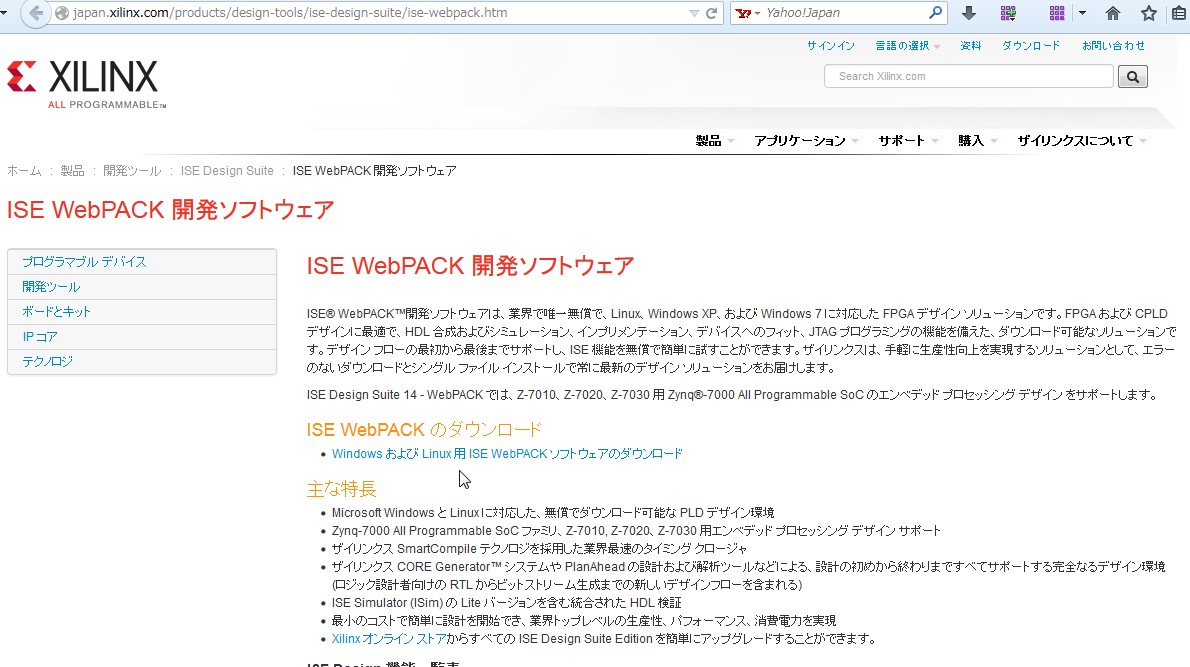Click the heading ISE WebPACK のダウンロード
The height and width of the screenshot is (667, 1190).
click(423, 429)
